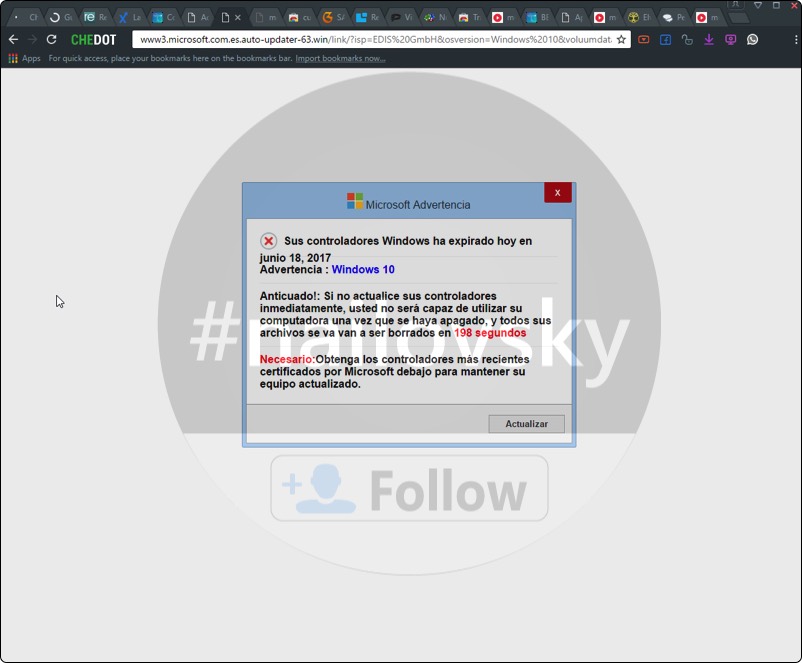Image resolution: width=802 pixels, height=663 pixels.
Task: Click the red error icon in dialog
Action: tap(268, 241)
